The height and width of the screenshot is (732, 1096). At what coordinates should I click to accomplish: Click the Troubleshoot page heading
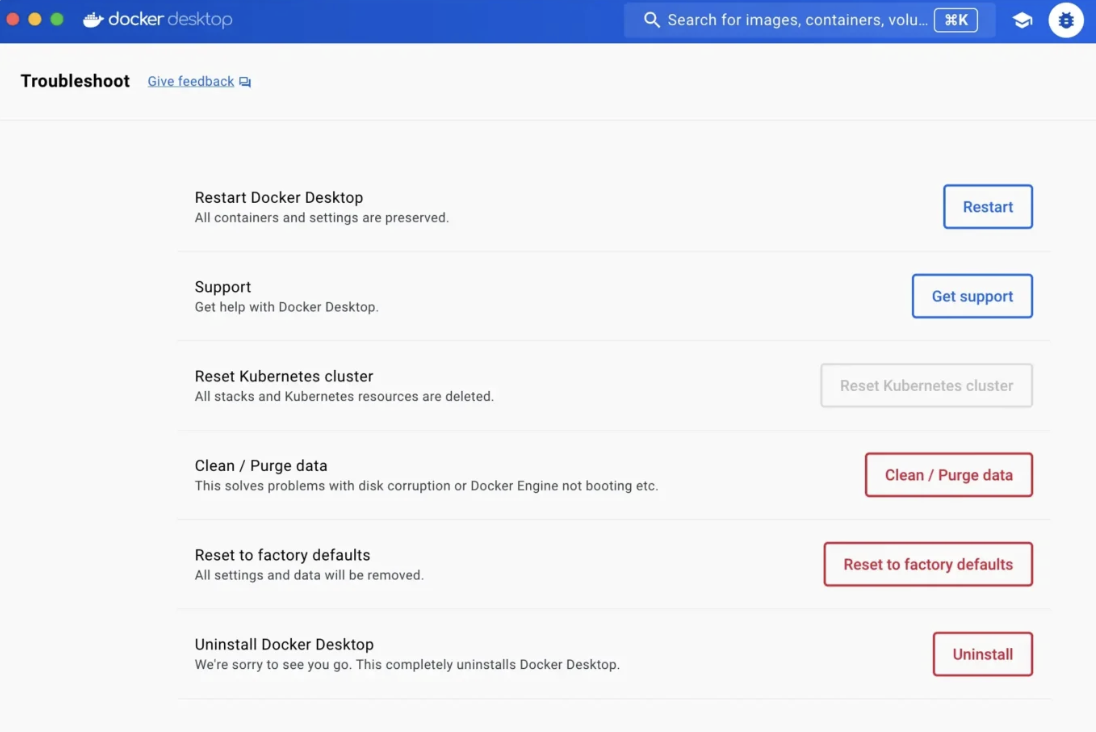coord(75,81)
